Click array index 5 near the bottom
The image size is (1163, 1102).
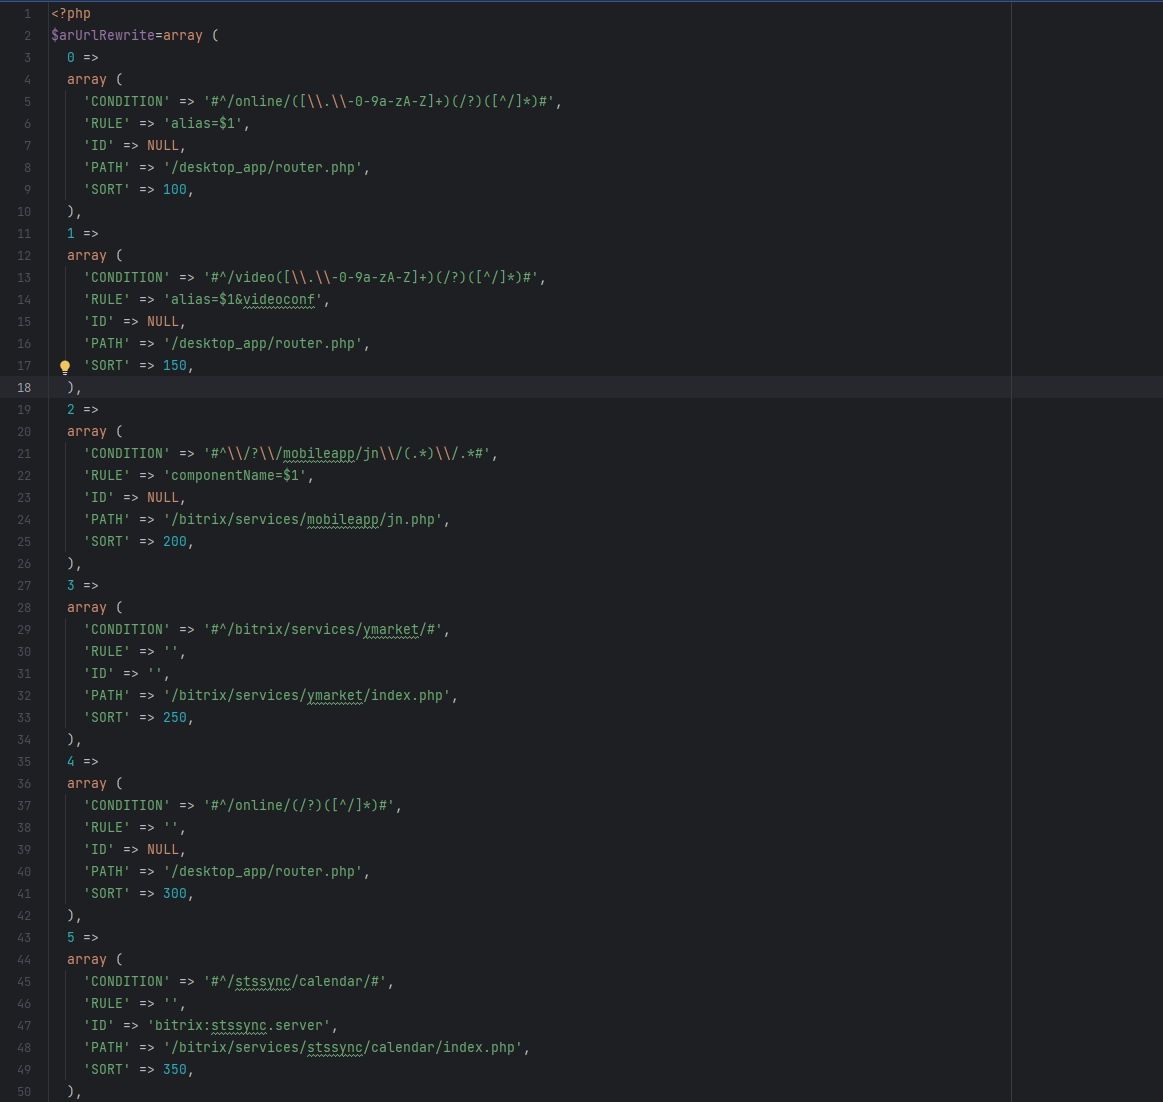coord(71,938)
